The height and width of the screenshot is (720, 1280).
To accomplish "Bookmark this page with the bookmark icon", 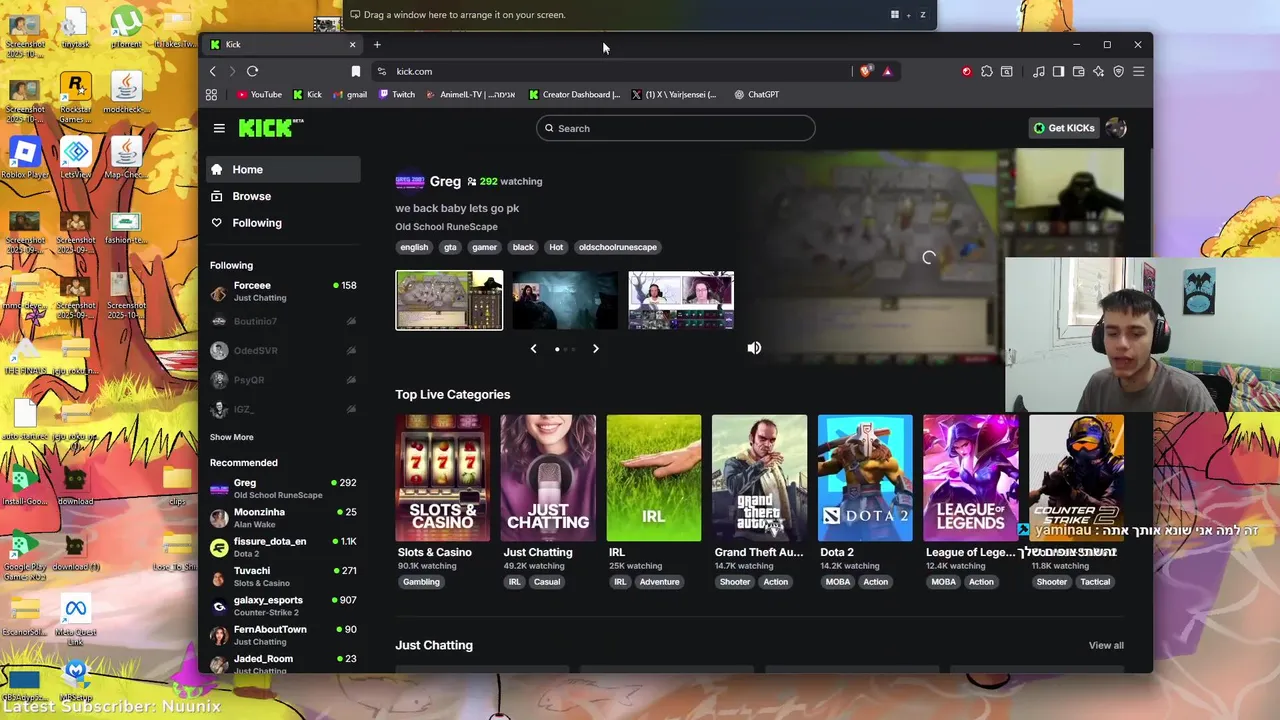I will [x=355, y=71].
